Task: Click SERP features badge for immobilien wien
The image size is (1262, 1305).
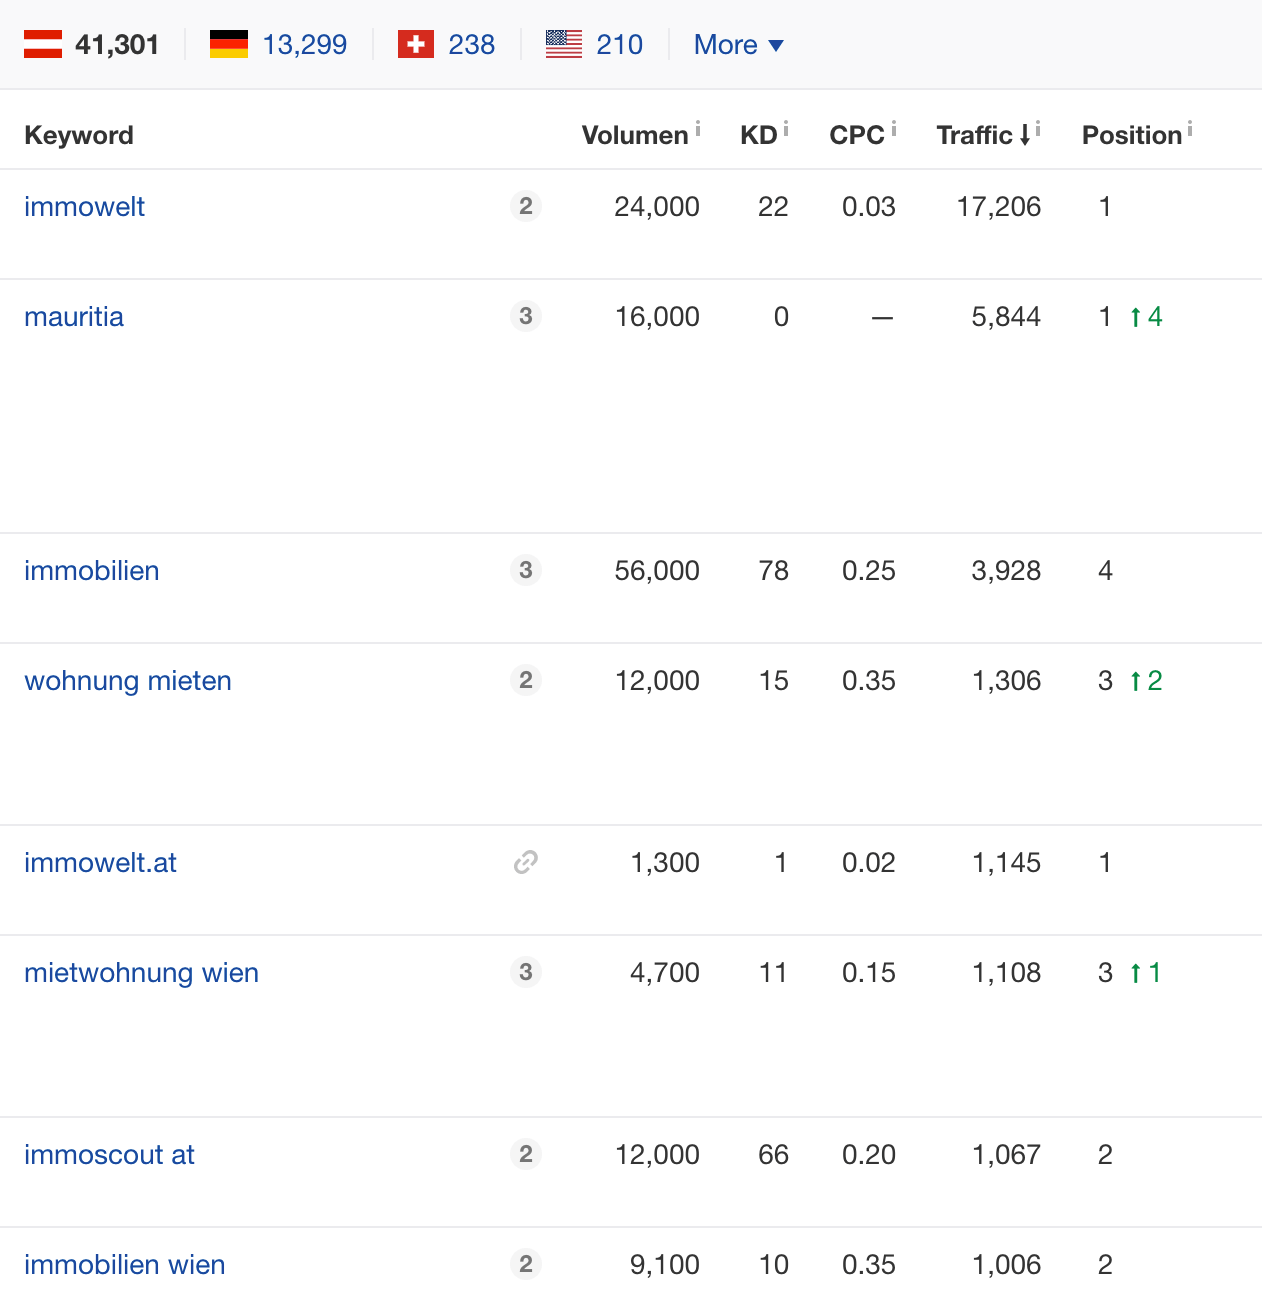Action: [x=526, y=1264]
